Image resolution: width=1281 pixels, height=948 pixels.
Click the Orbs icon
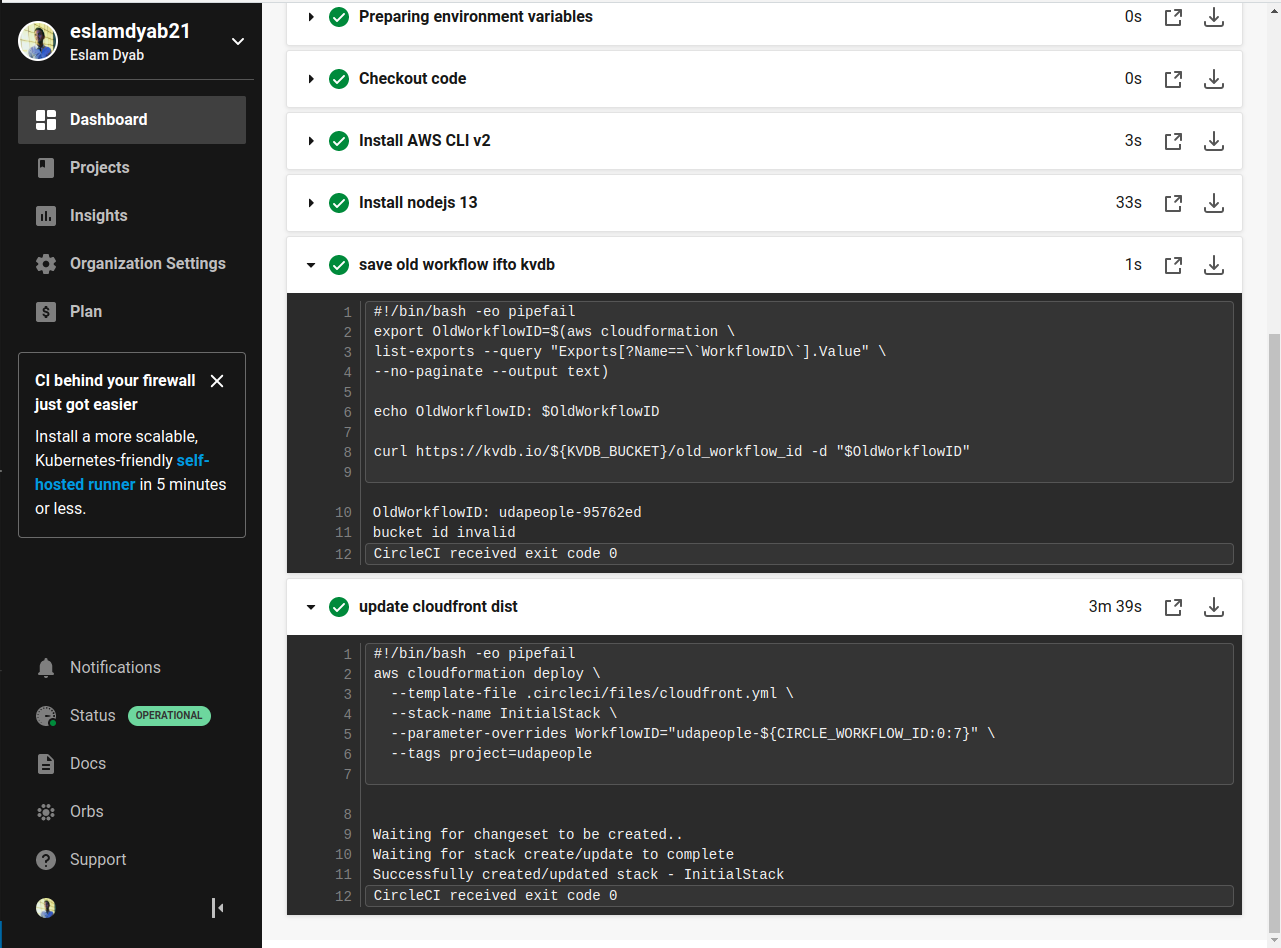46,812
